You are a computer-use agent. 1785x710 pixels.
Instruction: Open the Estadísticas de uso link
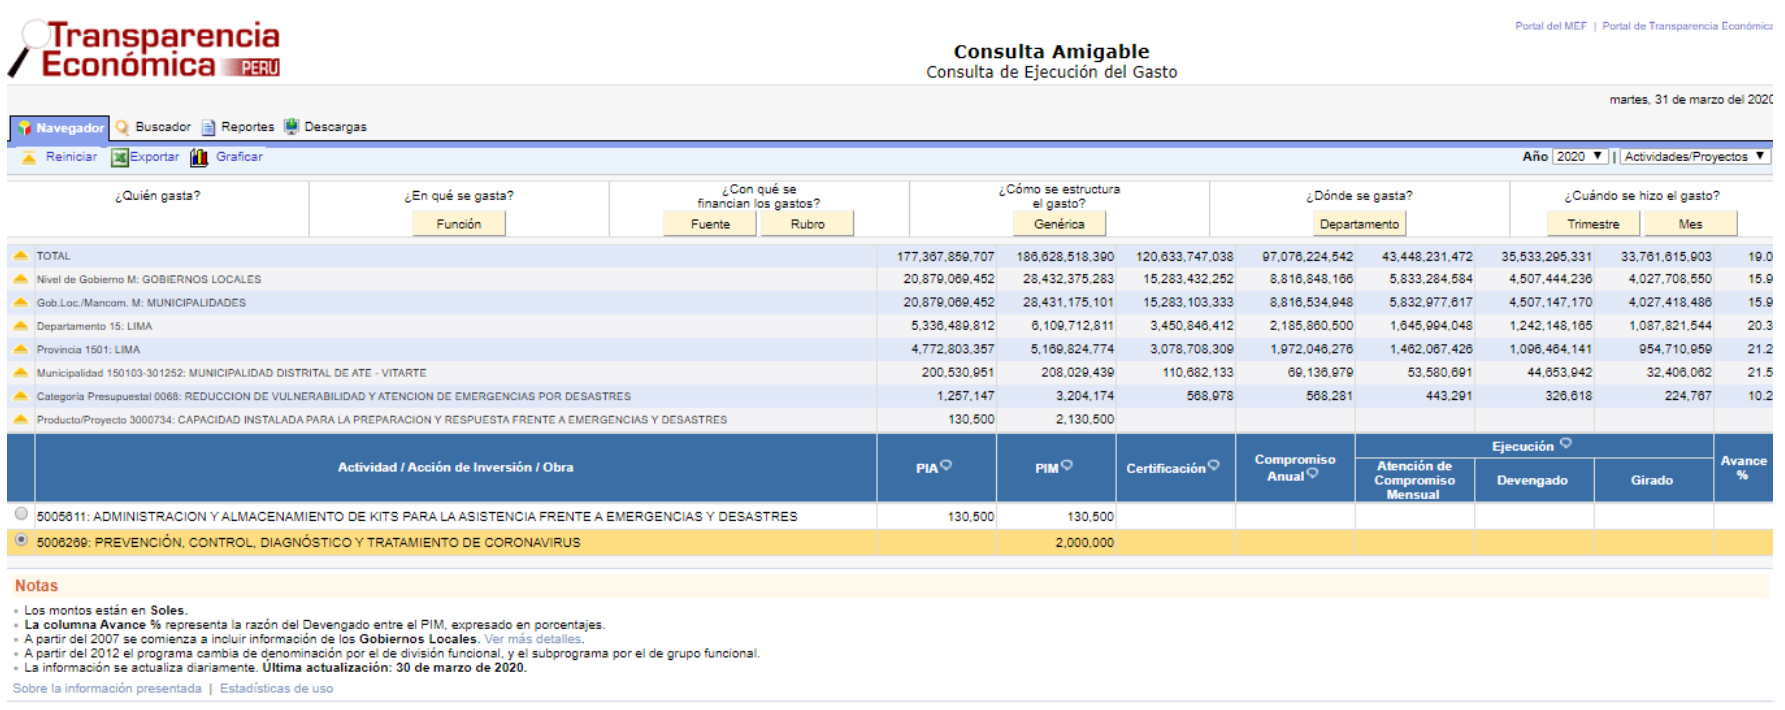pos(276,688)
